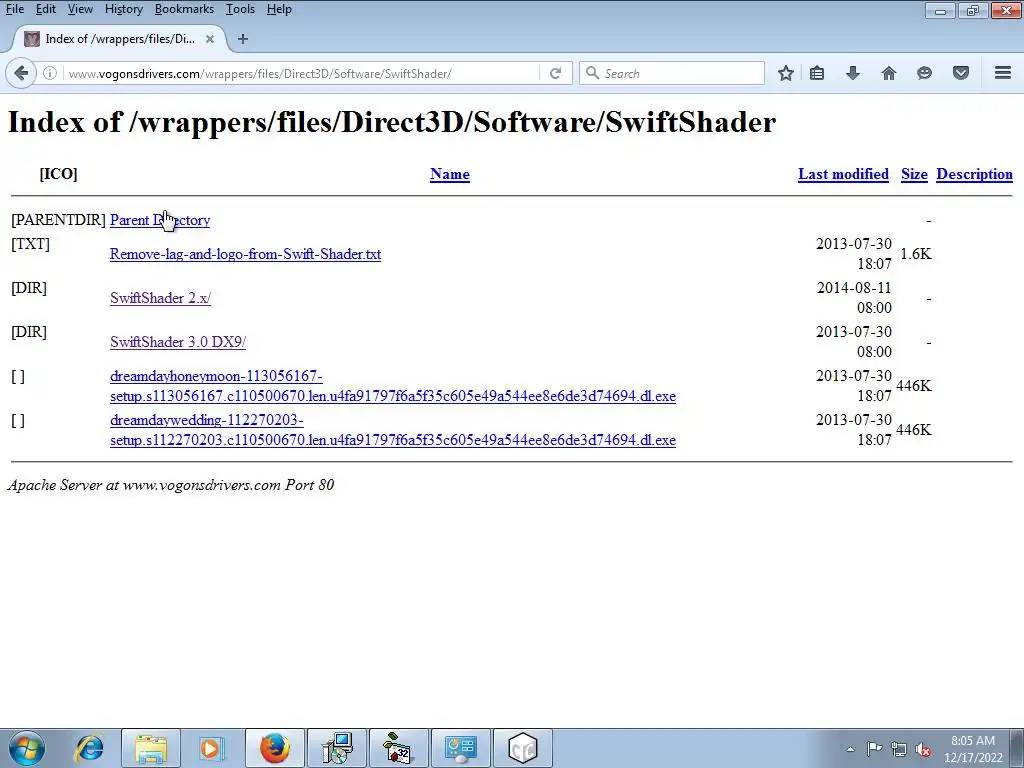The width and height of the screenshot is (1024, 768).
Task: Open the Action Center flag icon
Action: 874,749
